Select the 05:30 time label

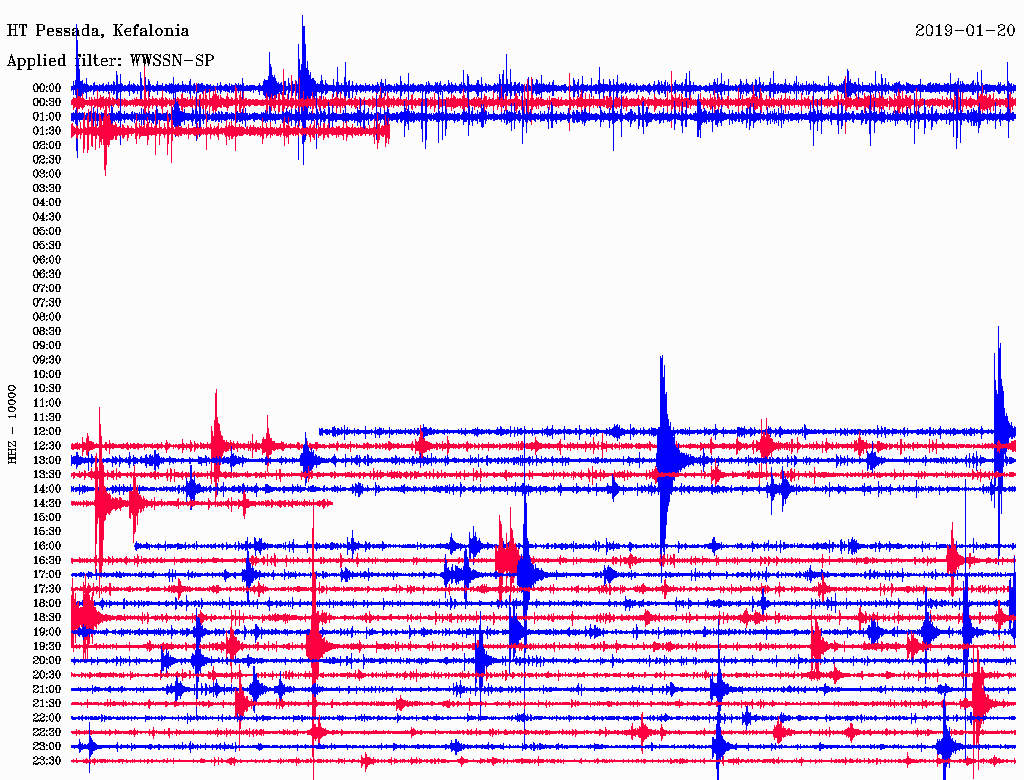coord(47,246)
